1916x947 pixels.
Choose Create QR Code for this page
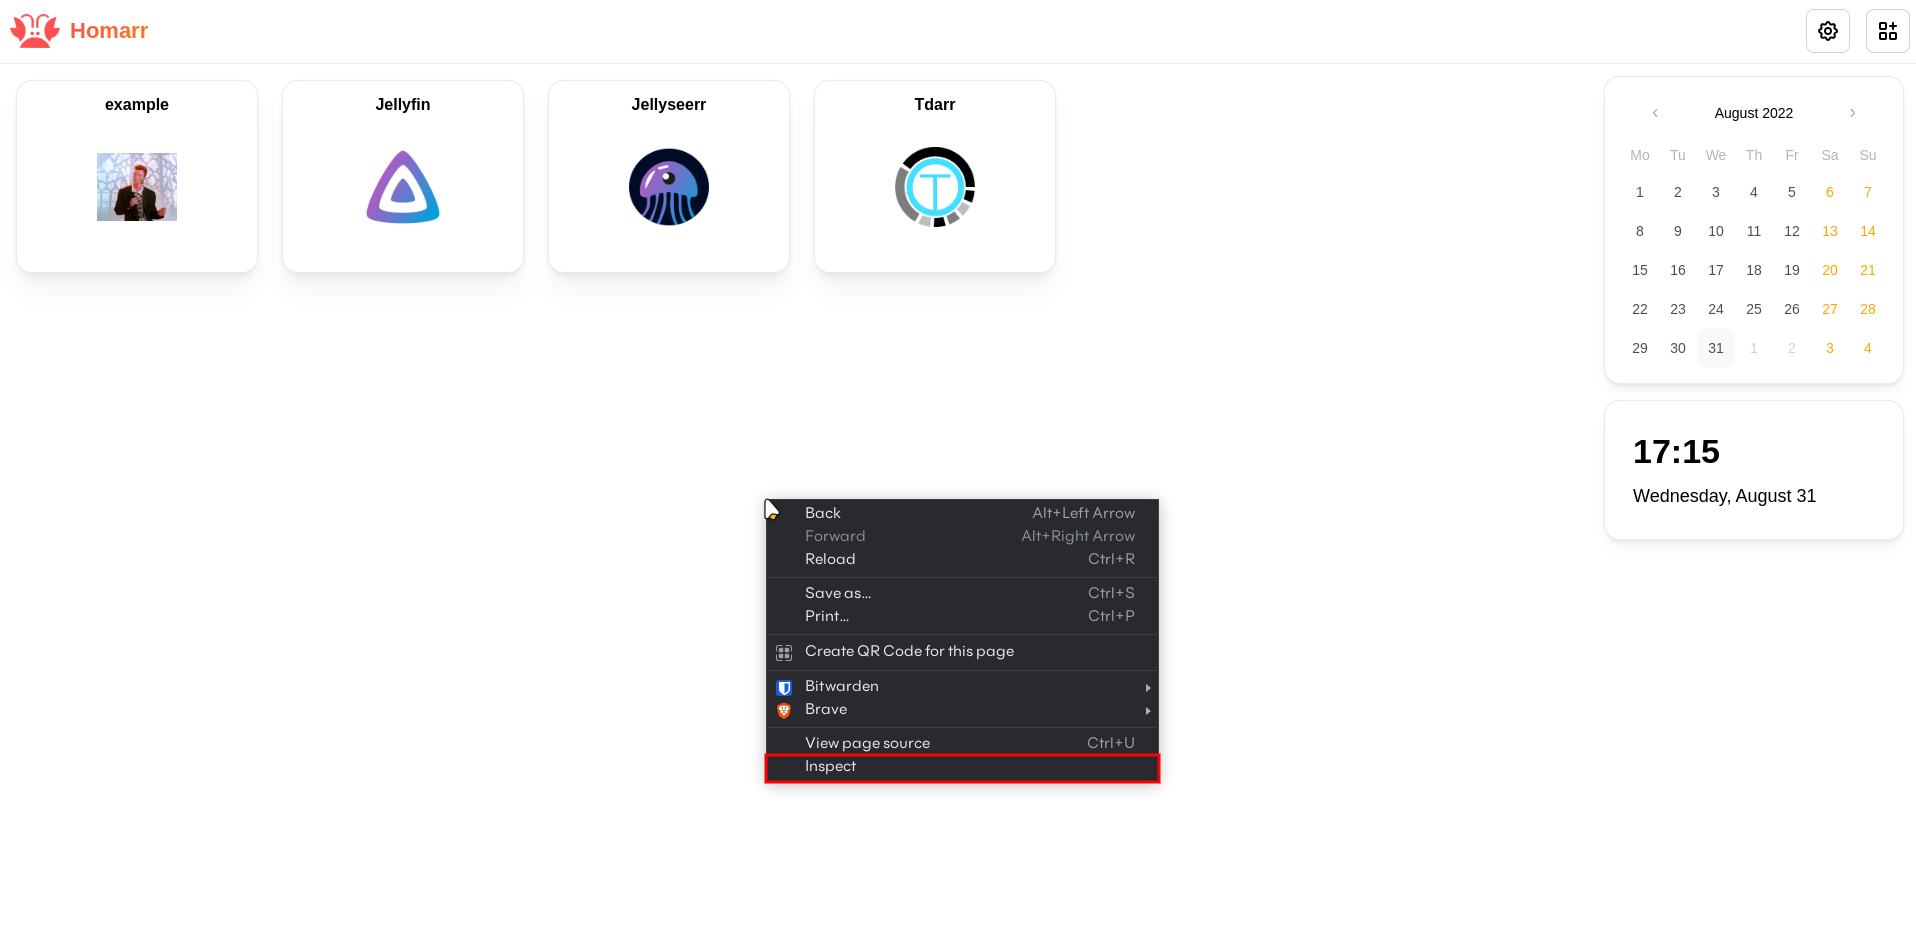962,651
